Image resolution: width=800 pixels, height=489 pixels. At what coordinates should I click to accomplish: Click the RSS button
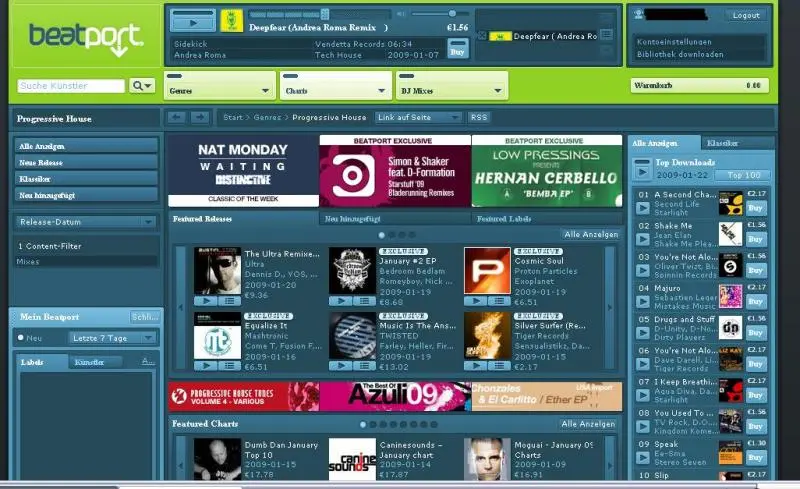(479, 117)
